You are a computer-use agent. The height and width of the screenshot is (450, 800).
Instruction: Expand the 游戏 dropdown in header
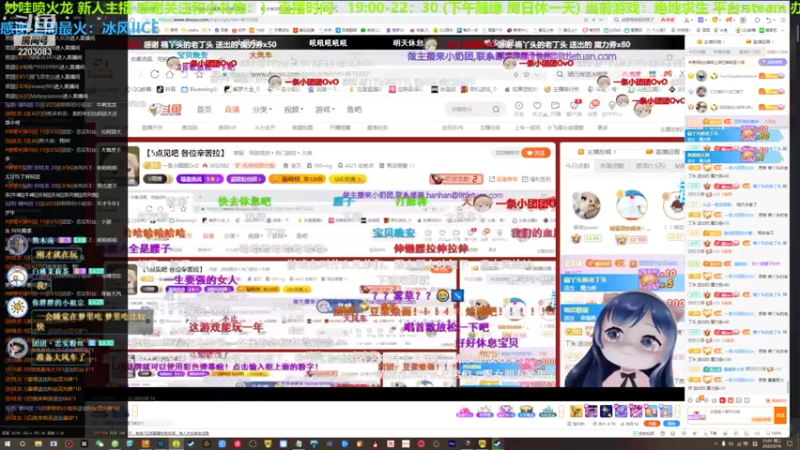point(324,110)
